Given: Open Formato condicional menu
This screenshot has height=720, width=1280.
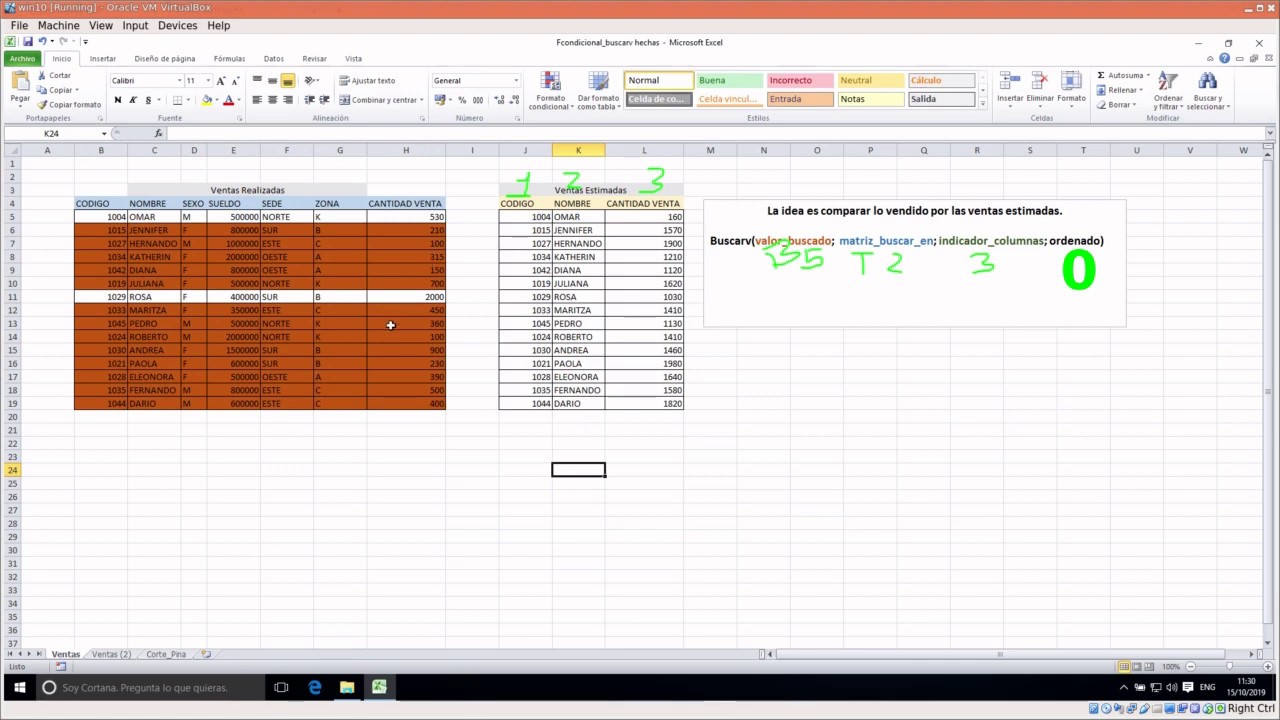Looking at the screenshot, I should pyautogui.click(x=550, y=91).
